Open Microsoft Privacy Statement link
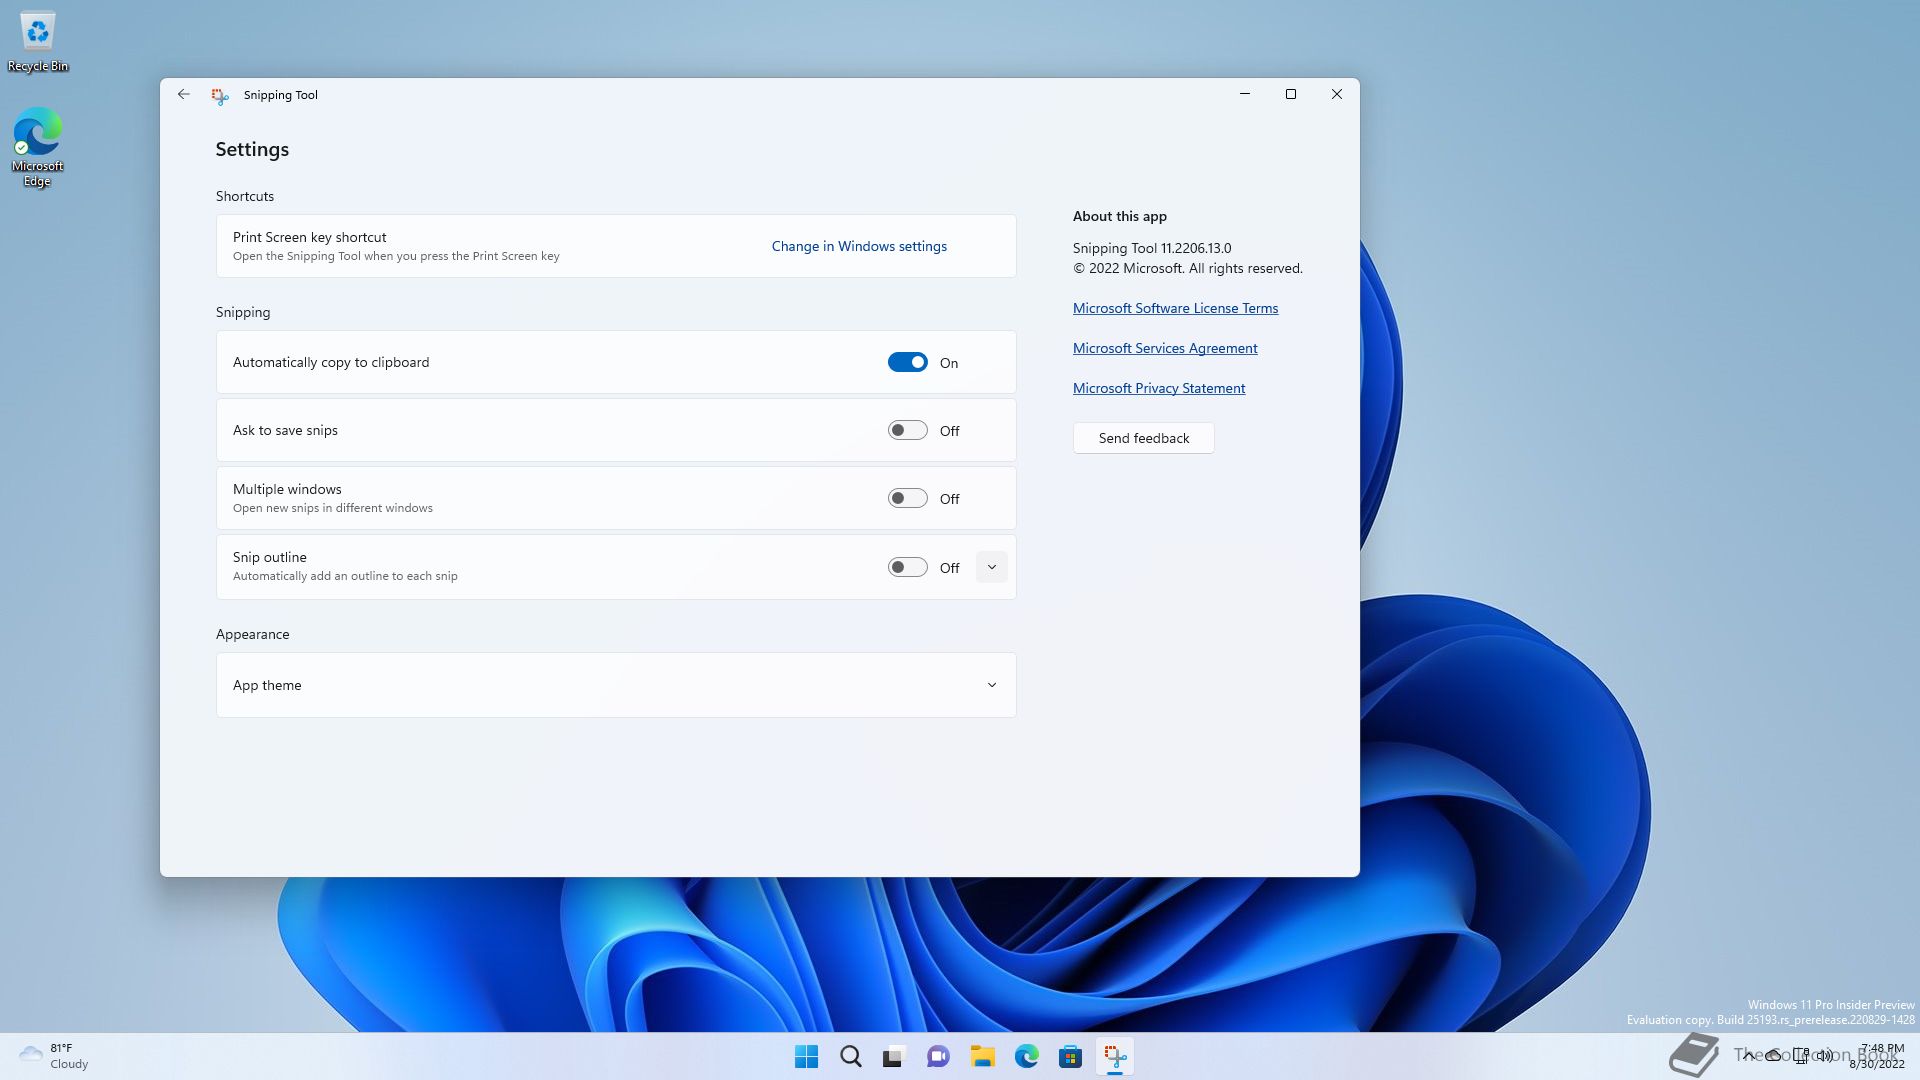1920x1080 pixels. 1159,388
